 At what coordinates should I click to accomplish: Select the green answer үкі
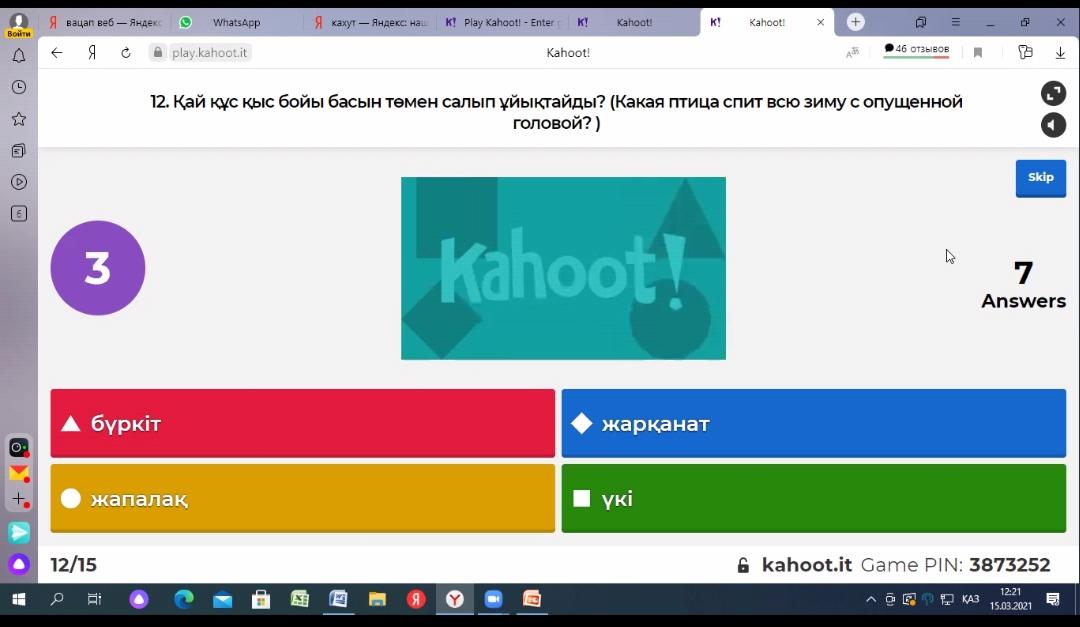tap(813, 498)
